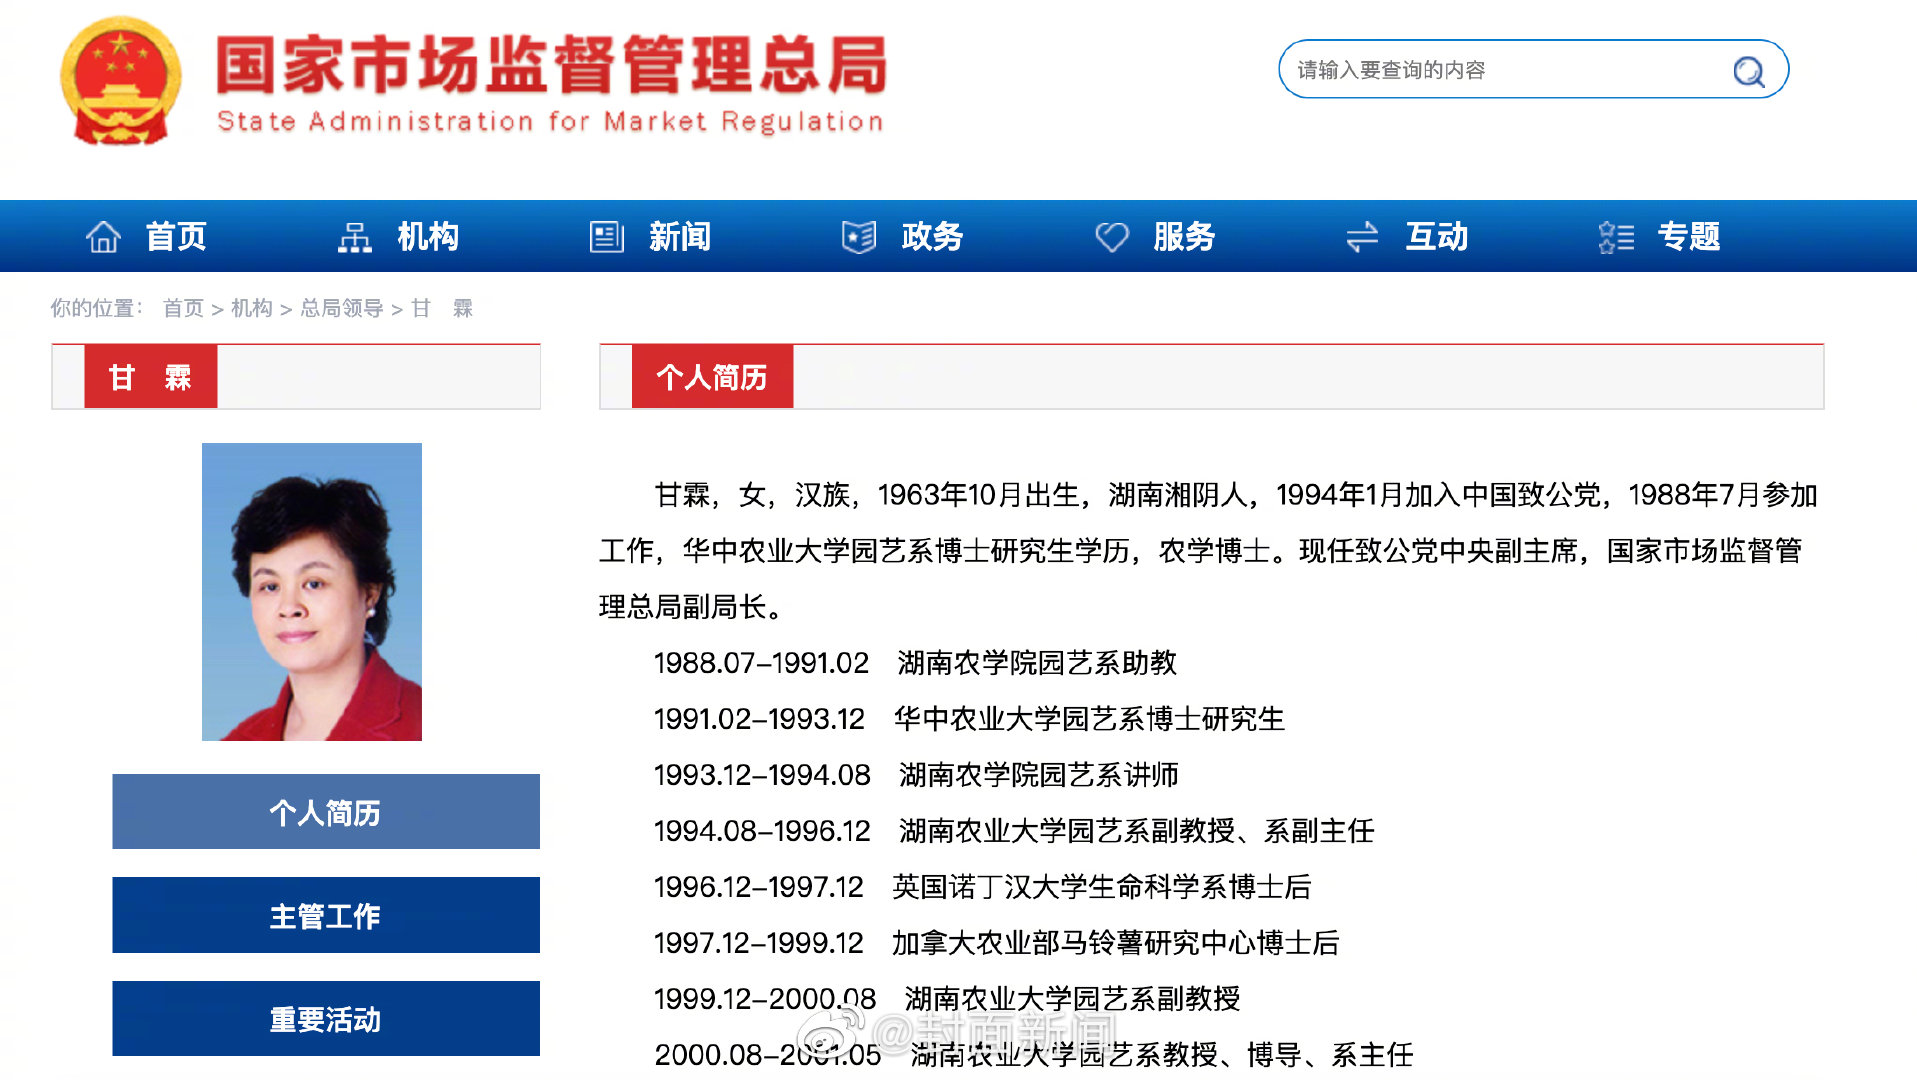Click the text 1993.12–1994.08 湖南农学院园艺系讲师
The height and width of the screenshot is (1080, 1917).
coord(916,775)
